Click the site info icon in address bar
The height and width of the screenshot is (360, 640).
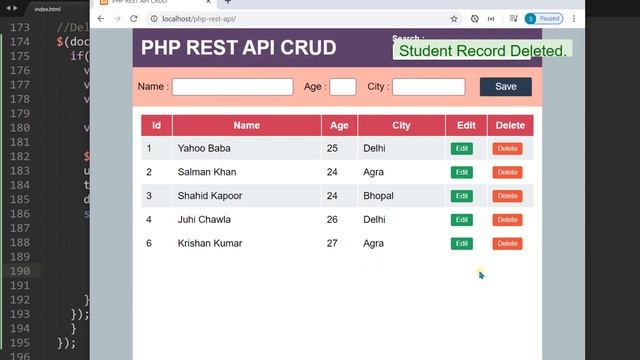click(154, 19)
